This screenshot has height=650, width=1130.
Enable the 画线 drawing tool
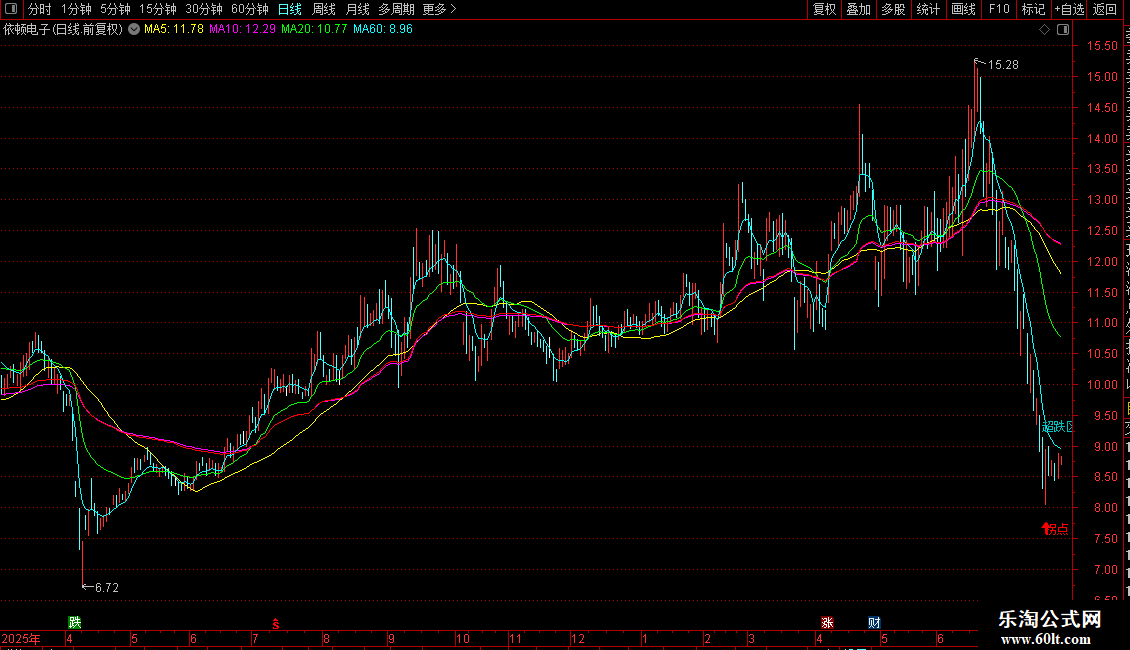tap(964, 9)
